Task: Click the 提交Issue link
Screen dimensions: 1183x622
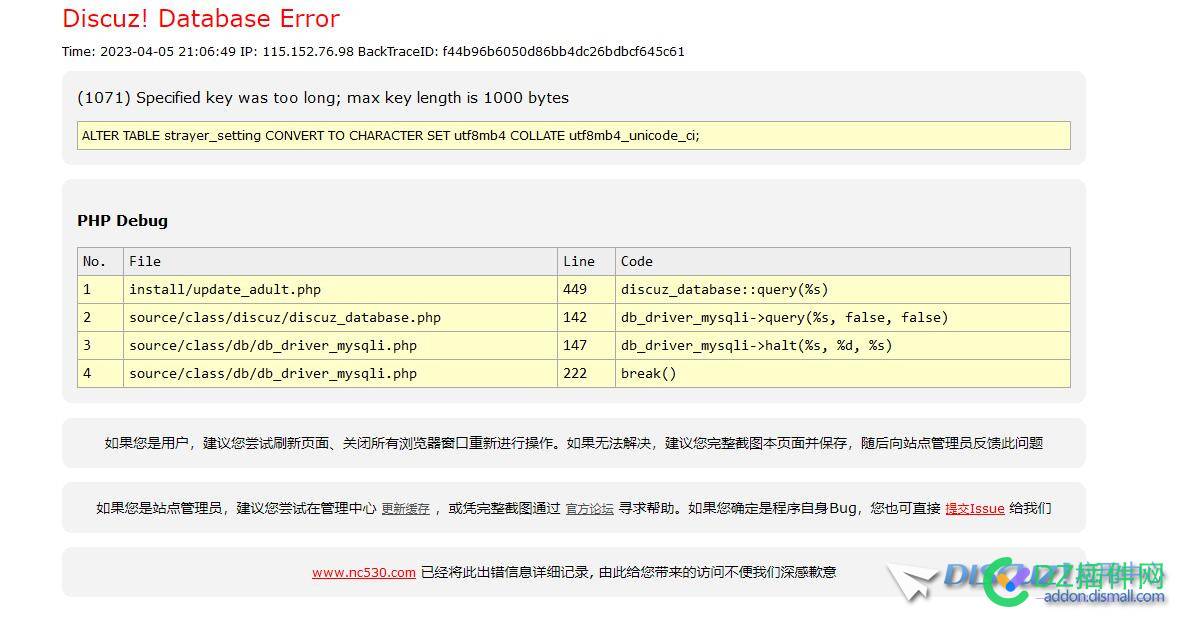Action: (974, 508)
